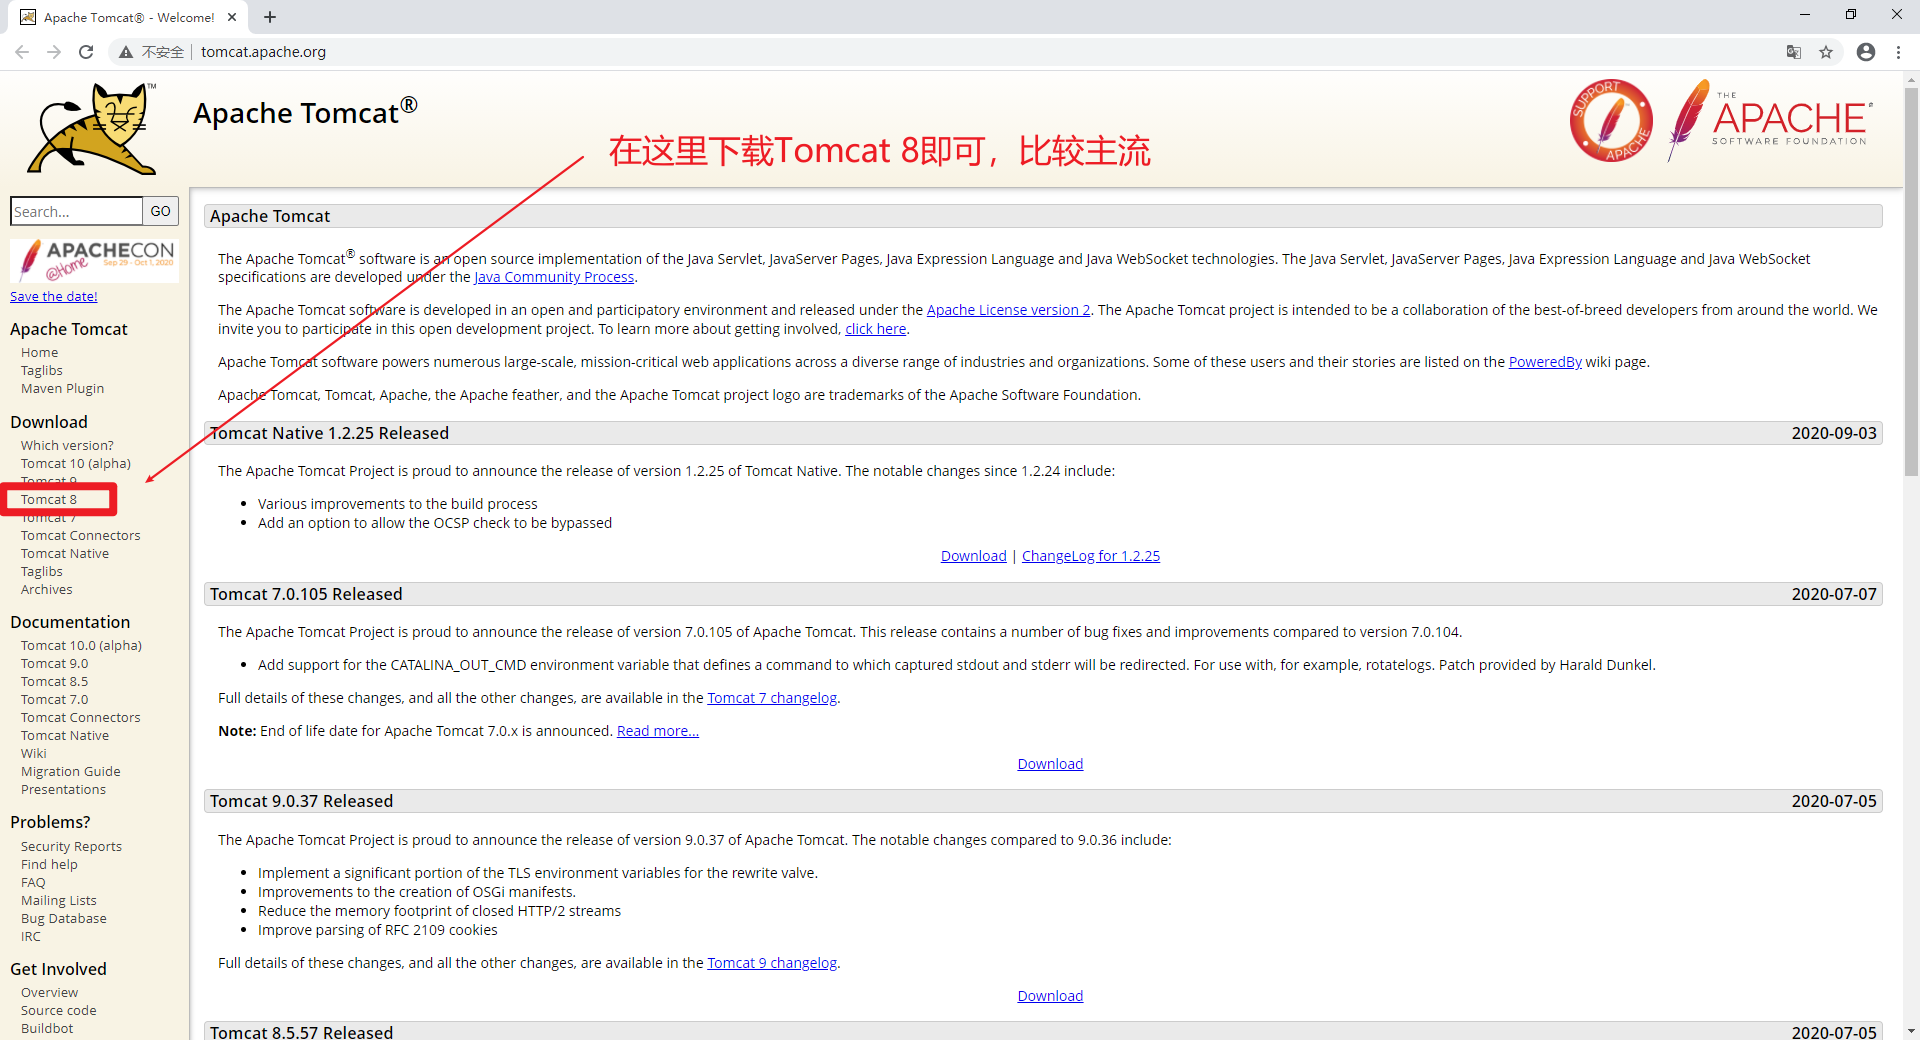Go to Home in the sidebar
Image resolution: width=1920 pixels, height=1040 pixels.
(39, 352)
